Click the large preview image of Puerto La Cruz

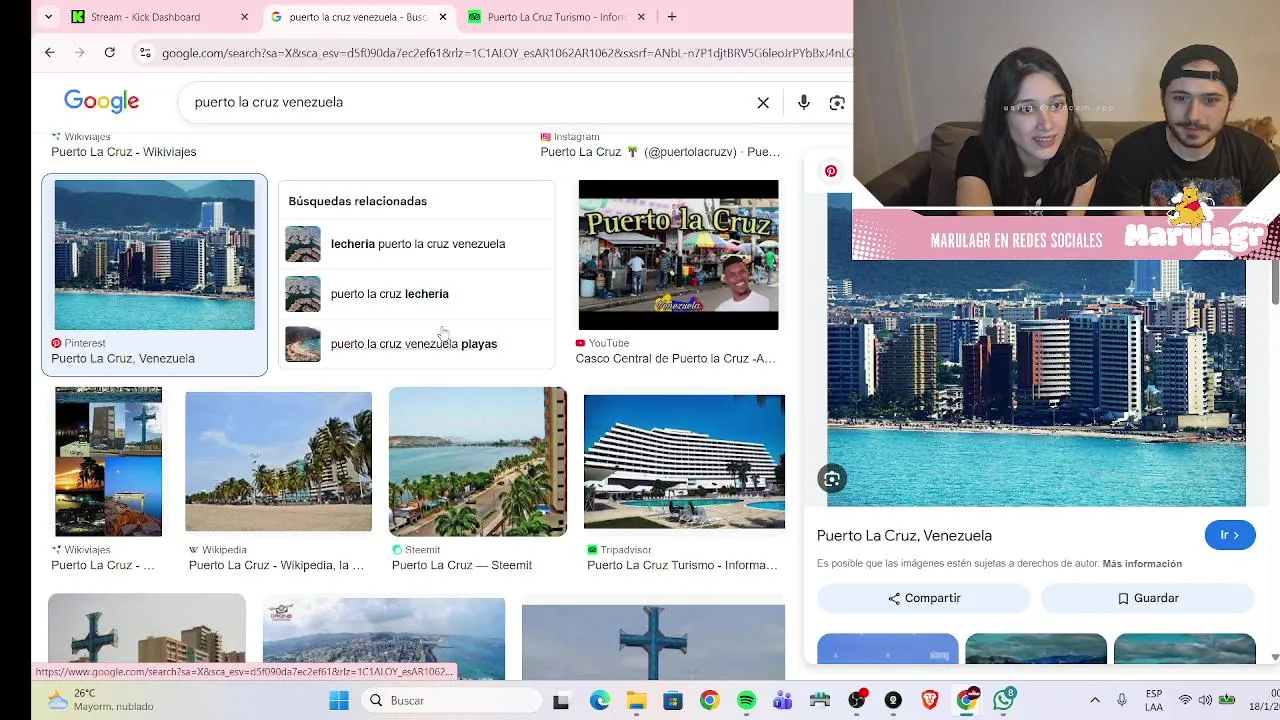point(1036,384)
